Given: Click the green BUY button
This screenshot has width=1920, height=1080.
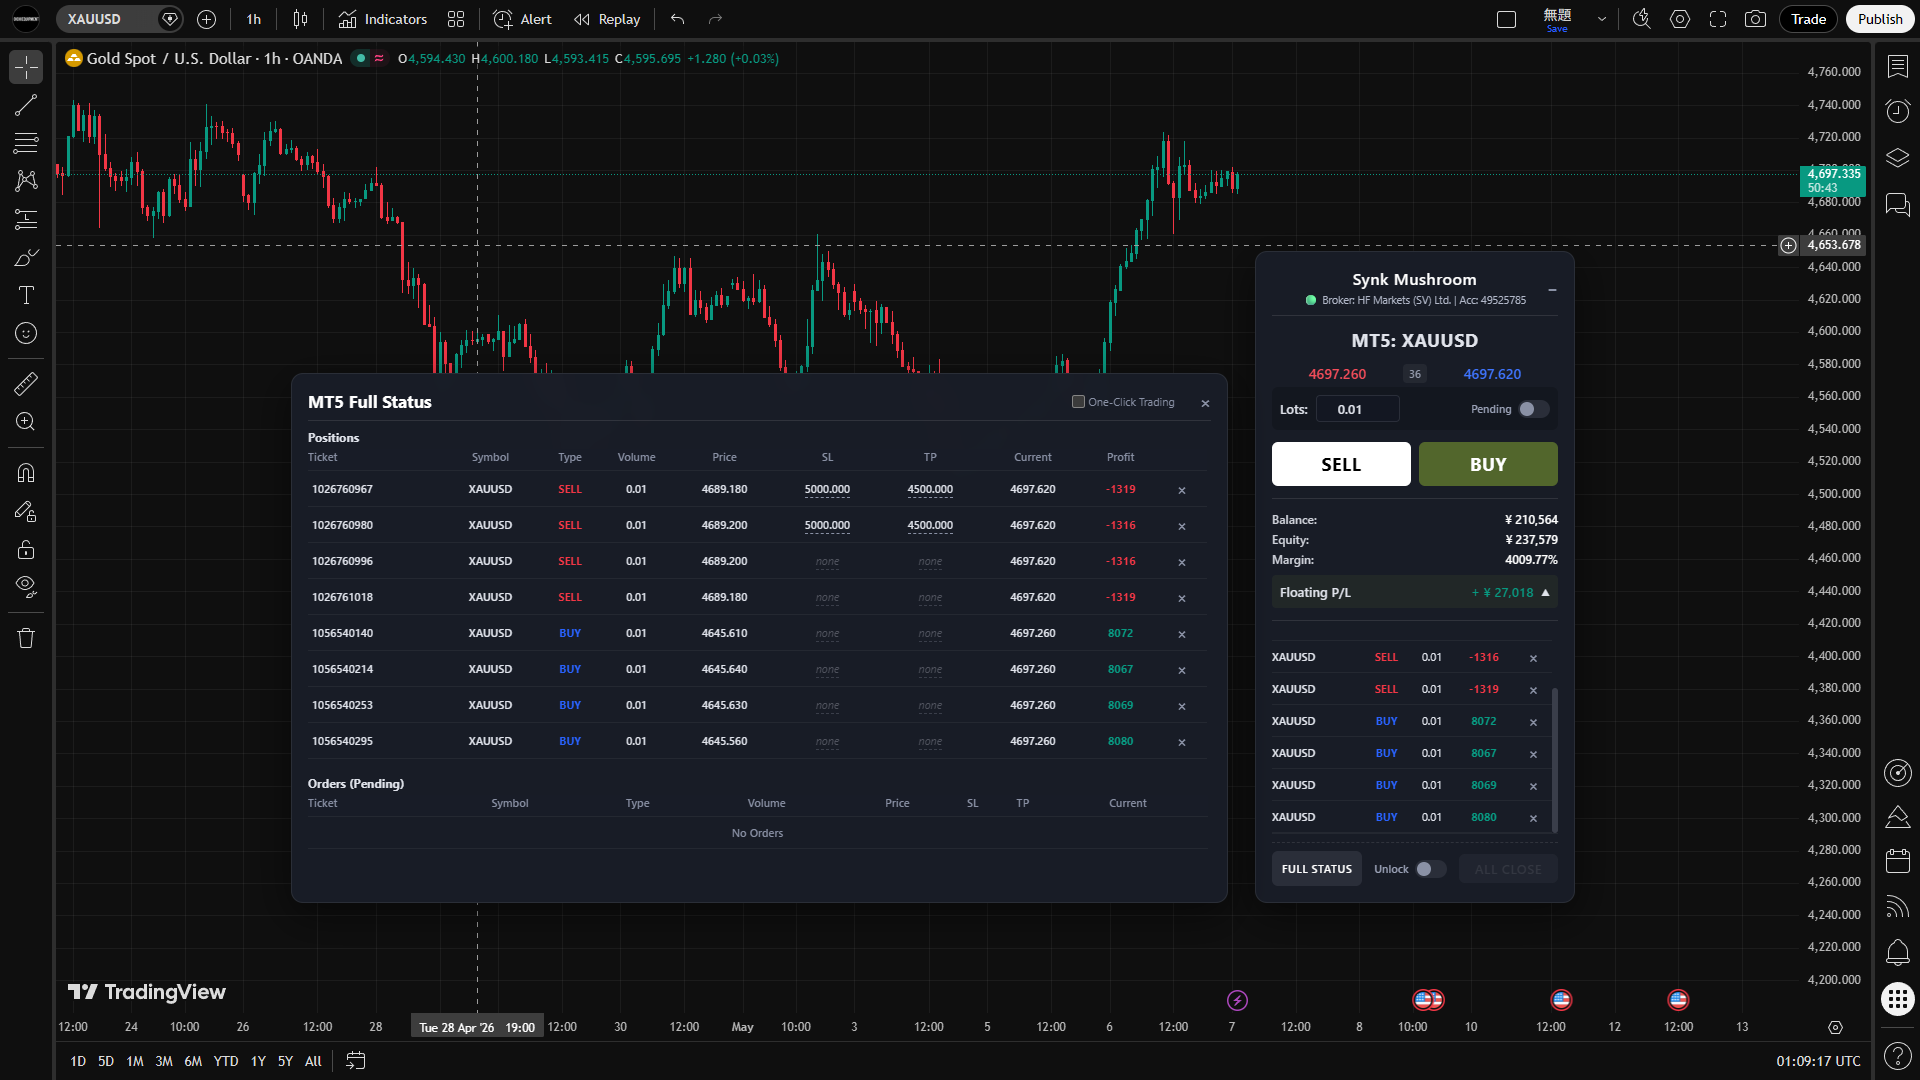Looking at the screenshot, I should [x=1488, y=464].
